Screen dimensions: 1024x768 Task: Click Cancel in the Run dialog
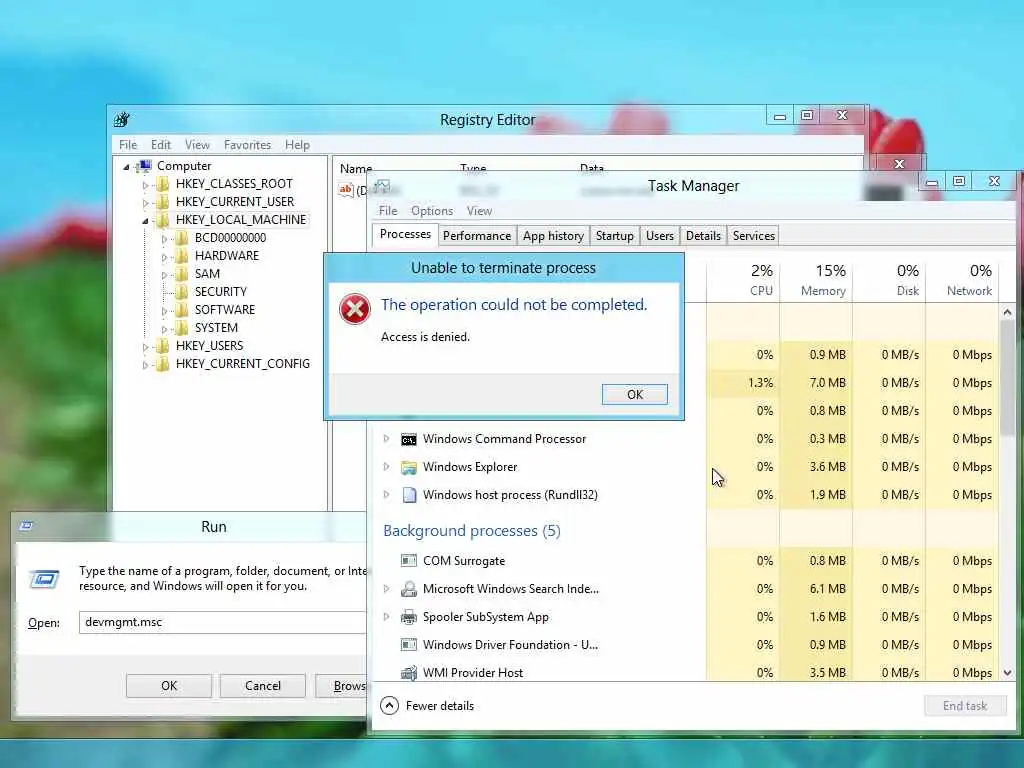coord(263,686)
